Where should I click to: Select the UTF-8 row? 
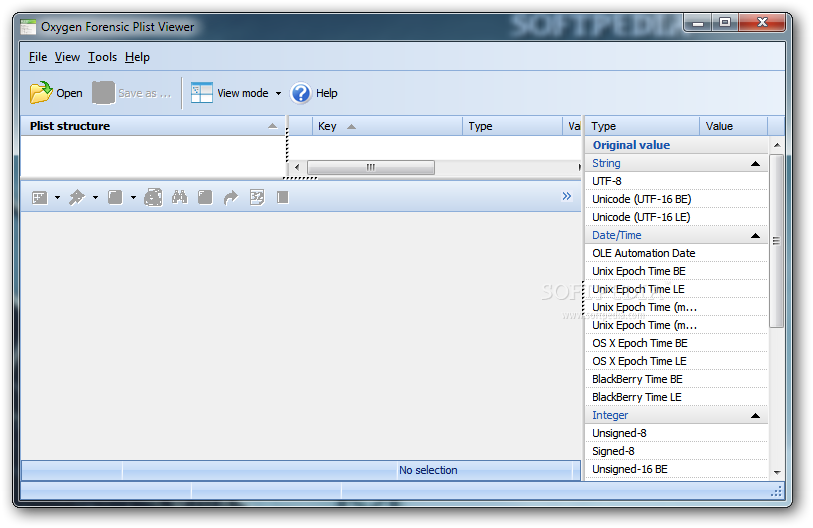click(x=677, y=181)
